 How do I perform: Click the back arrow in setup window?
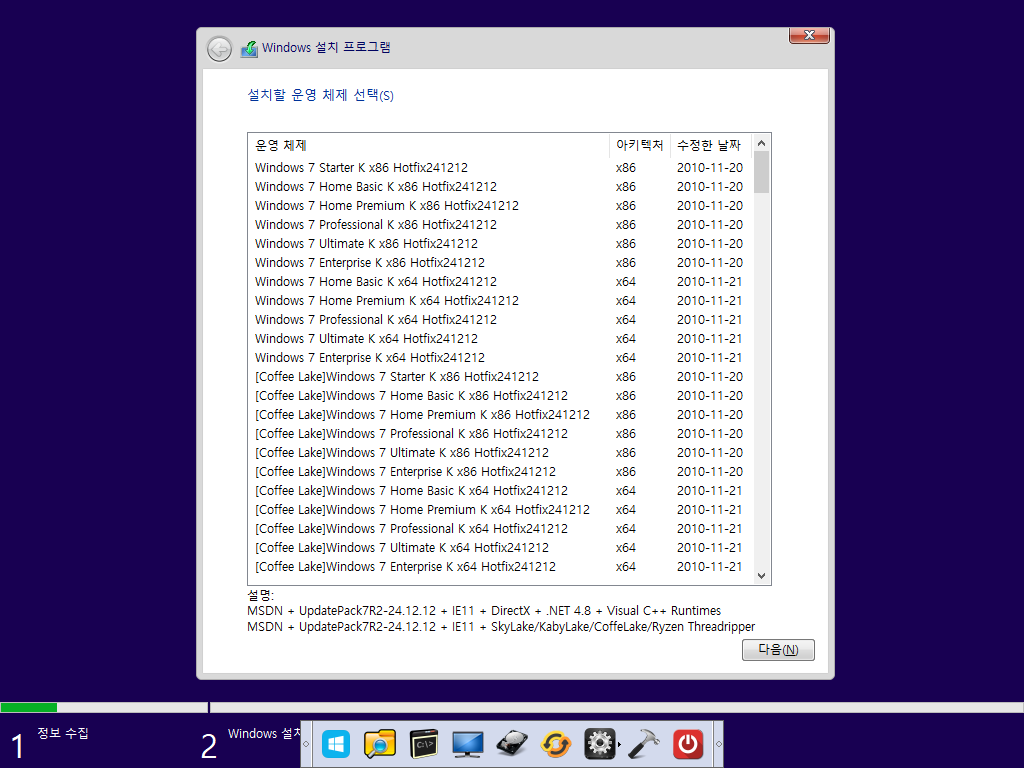(x=219, y=49)
